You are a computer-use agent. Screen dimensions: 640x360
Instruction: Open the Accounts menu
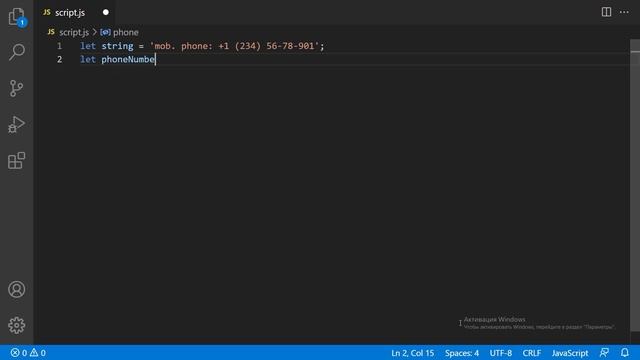point(16,289)
